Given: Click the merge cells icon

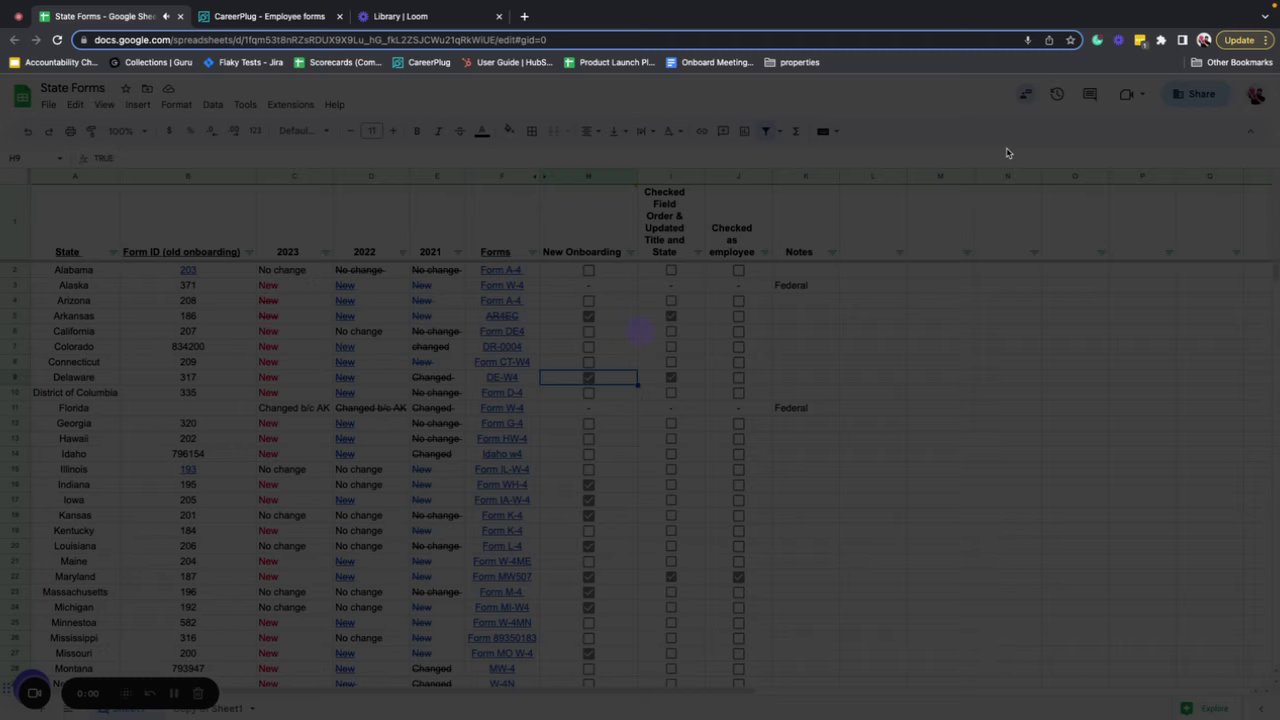Looking at the screenshot, I should (x=553, y=131).
